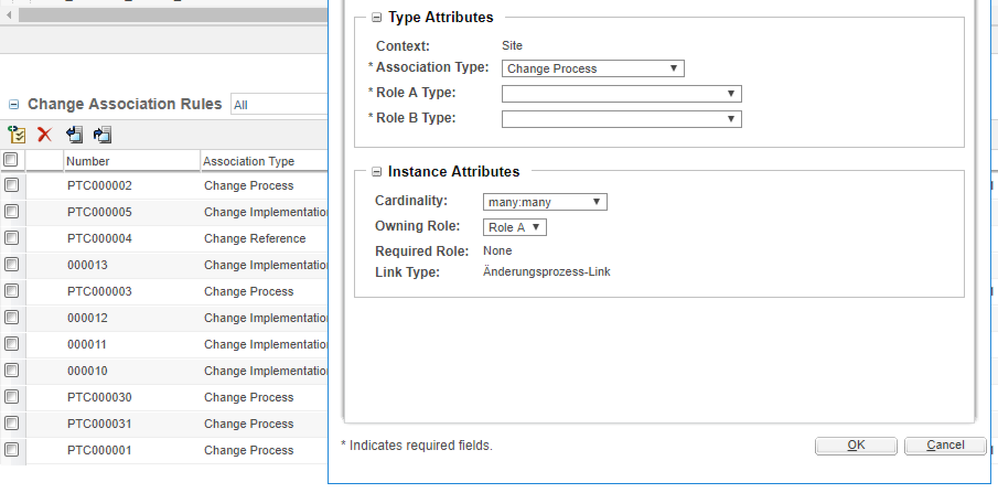Click Change Process in the PTC000001 row
This screenshot has width=998, height=503.
coord(249,450)
